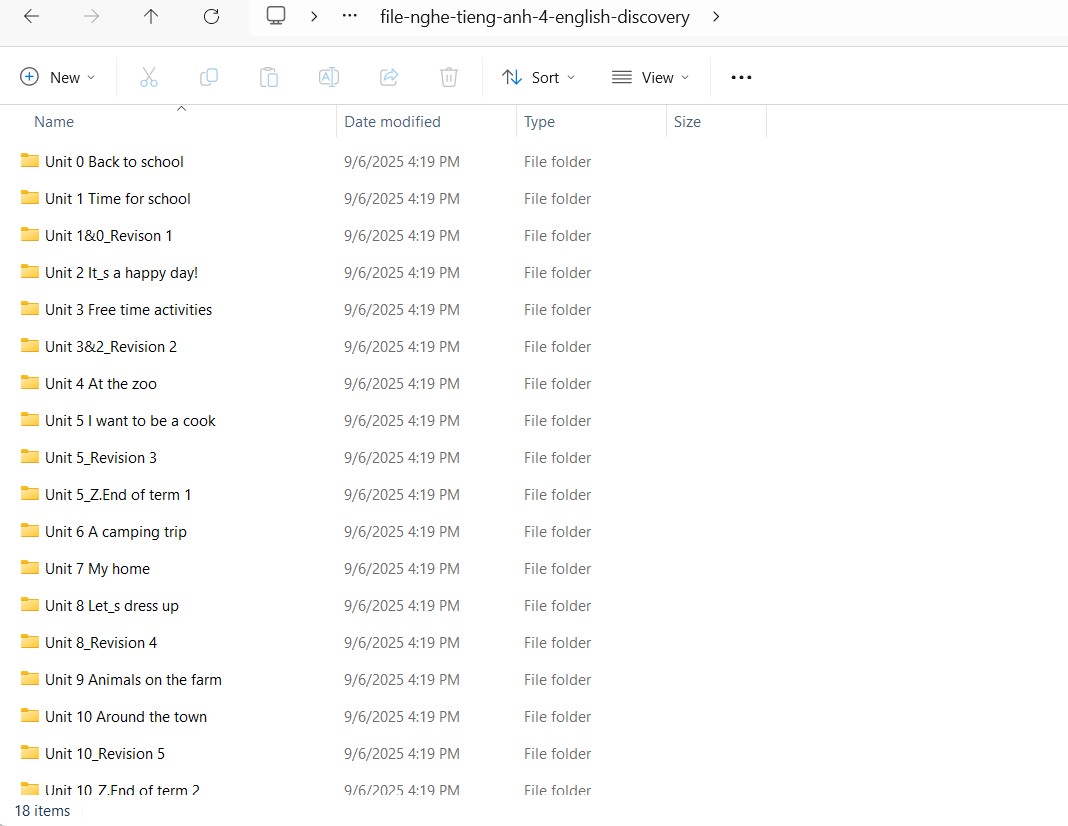
Task: Show hidden breadcrumb path ellipsis
Action: point(349,17)
